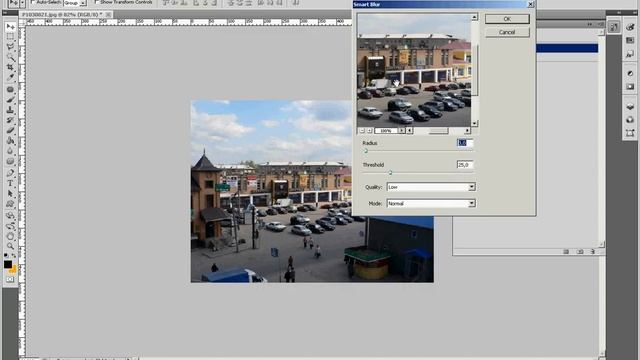Screen dimensions: 640x360
Task: Select the 3D Rotate tool
Action: (x=10, y=216)
